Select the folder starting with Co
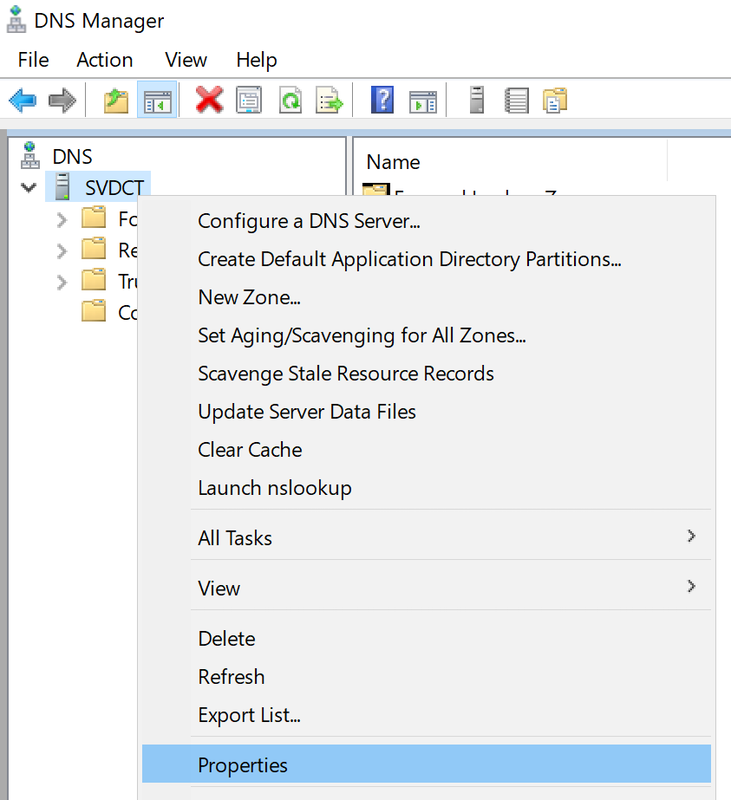 point(109,312)
